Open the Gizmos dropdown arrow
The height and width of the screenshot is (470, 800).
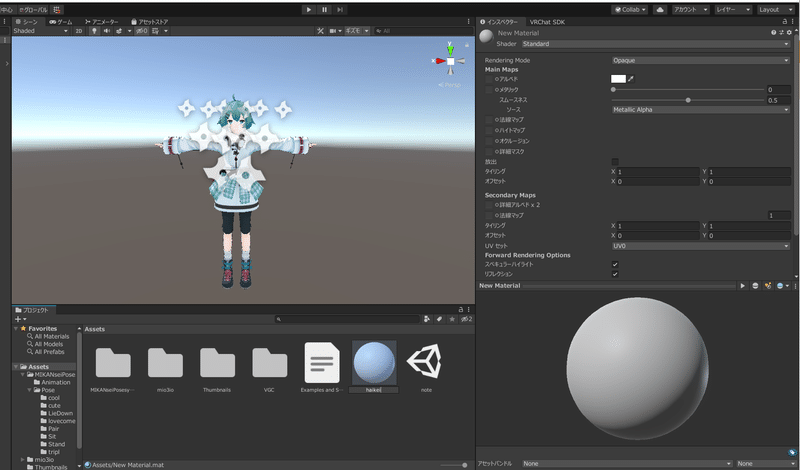(366, 31)
